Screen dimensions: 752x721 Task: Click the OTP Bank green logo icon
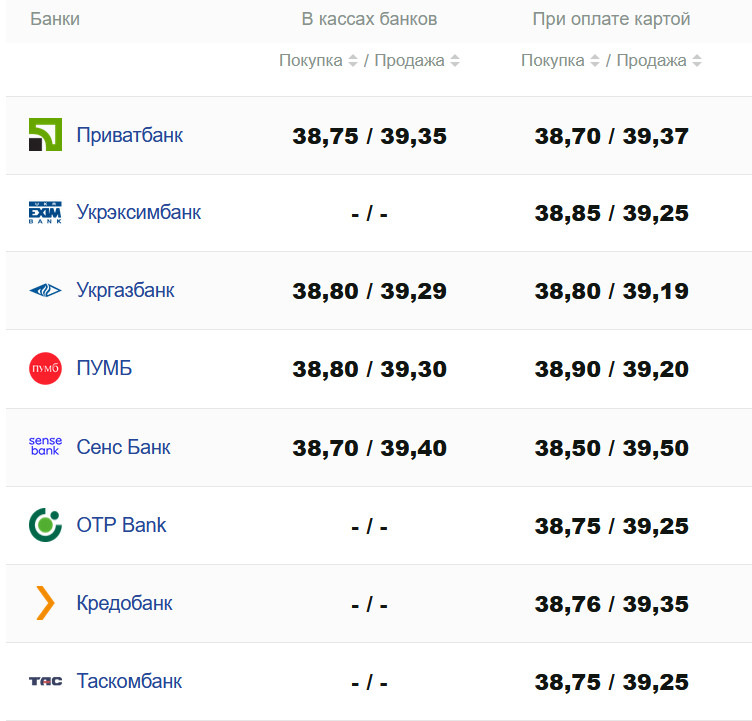click(x=45, y=525)
